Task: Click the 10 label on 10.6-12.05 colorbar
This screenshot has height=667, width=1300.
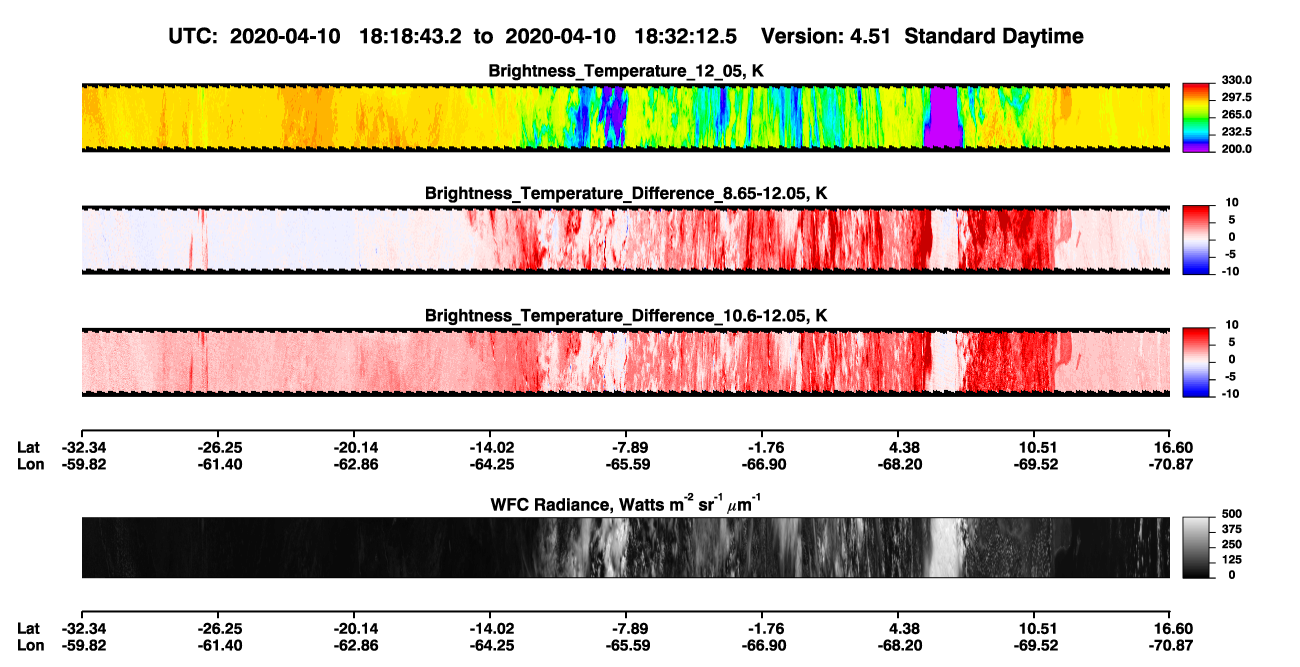Action: pyautogui.click(x=1231, y=325)
